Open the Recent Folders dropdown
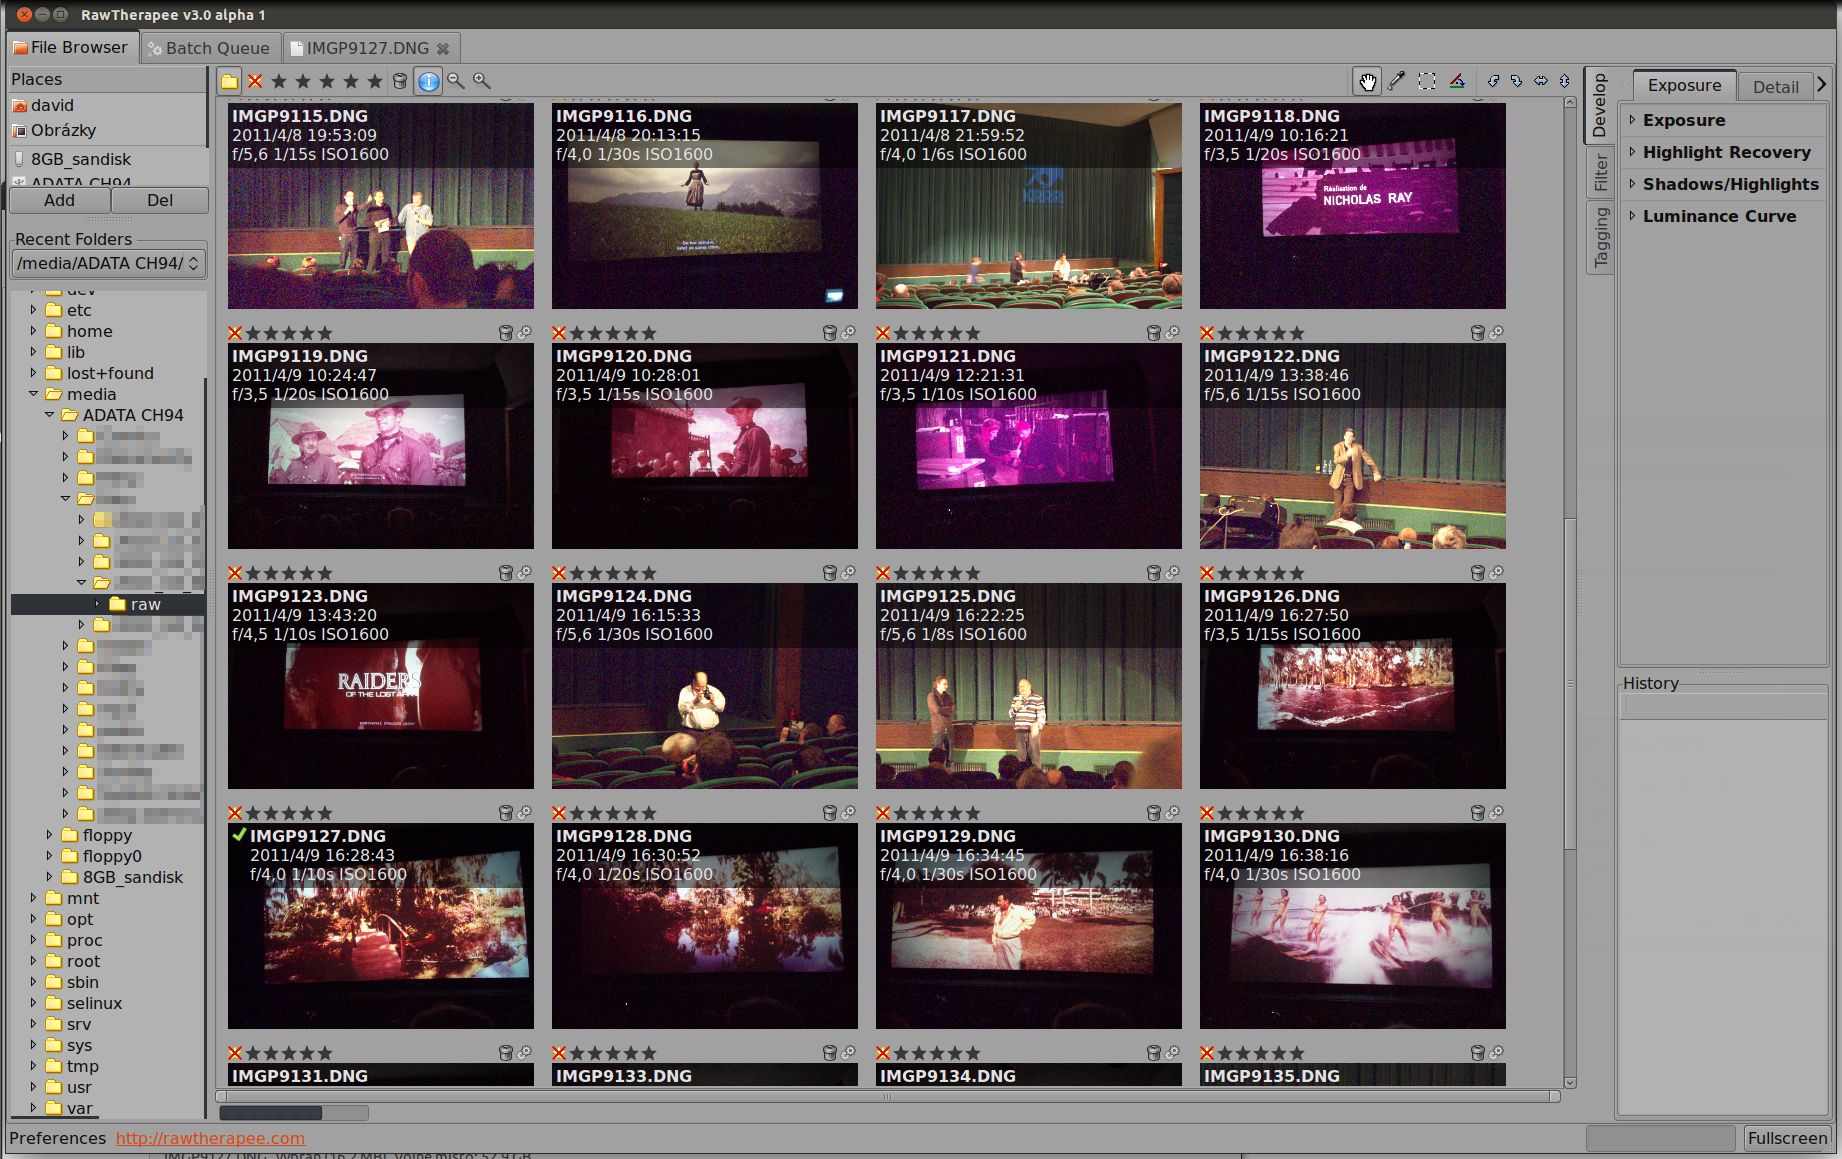The height and width of the screenshot is (1159, 1842). pyautogui.click(x=109, y=263)
